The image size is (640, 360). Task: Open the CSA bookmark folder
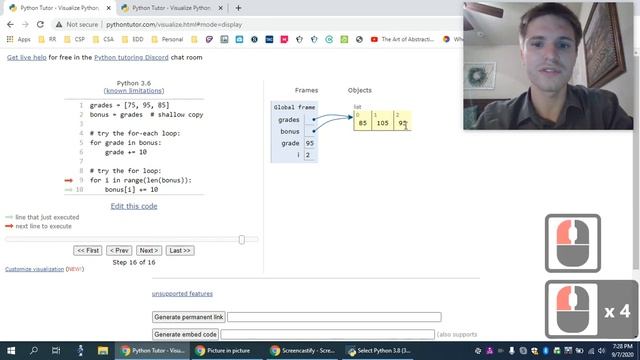click(103, 39)
